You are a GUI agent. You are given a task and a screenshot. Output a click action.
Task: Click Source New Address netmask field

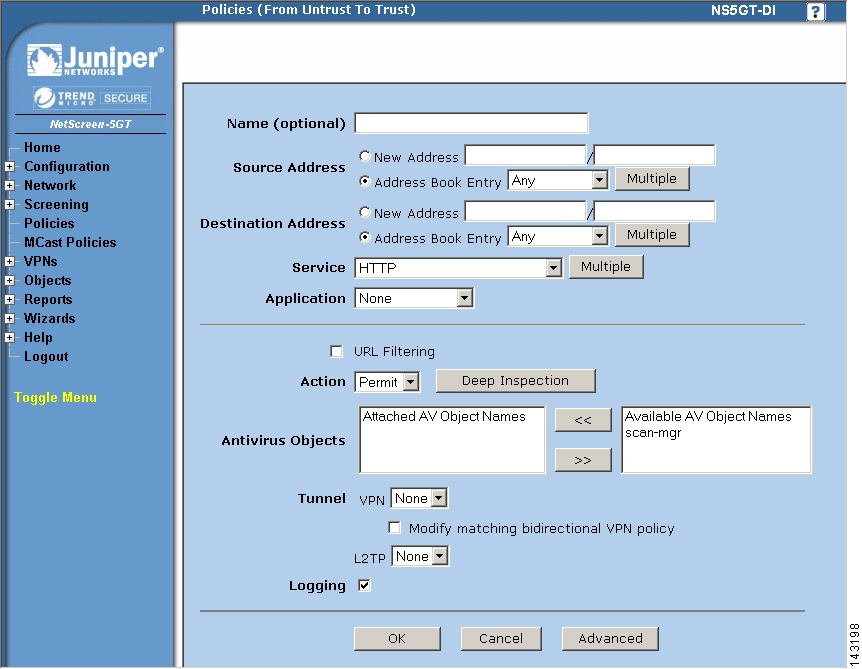(654, 155)
